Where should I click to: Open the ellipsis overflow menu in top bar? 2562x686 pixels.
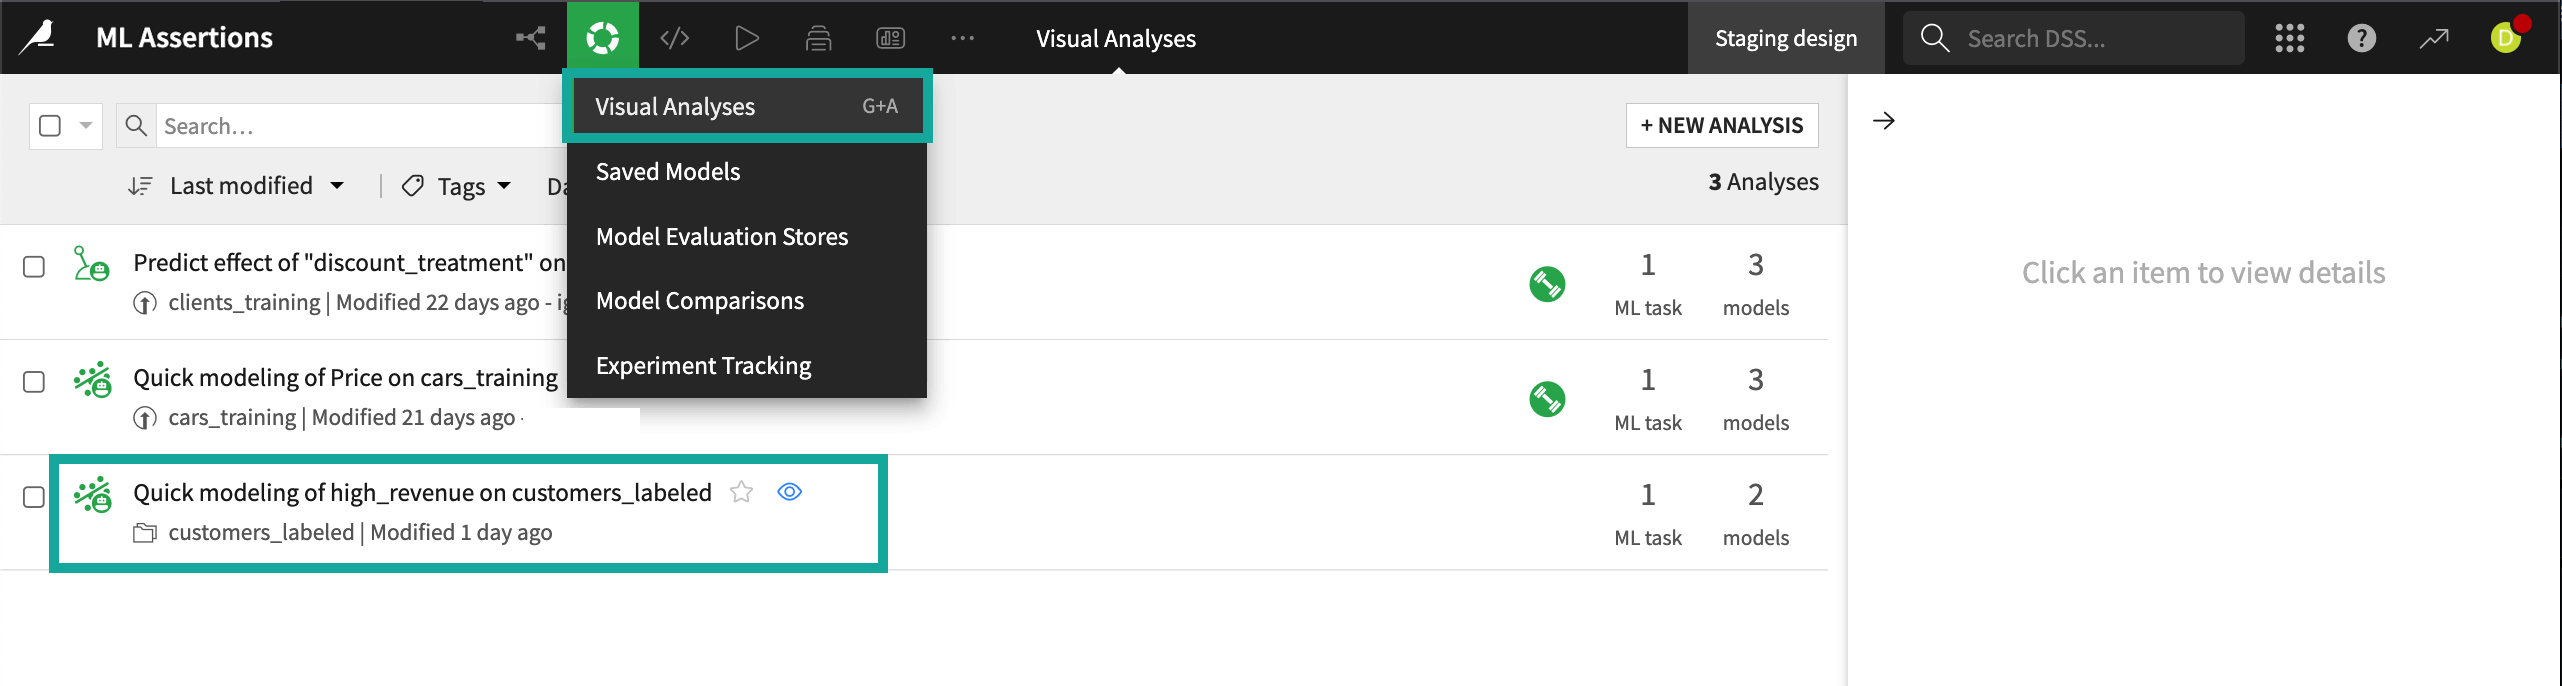coord(962,37)
